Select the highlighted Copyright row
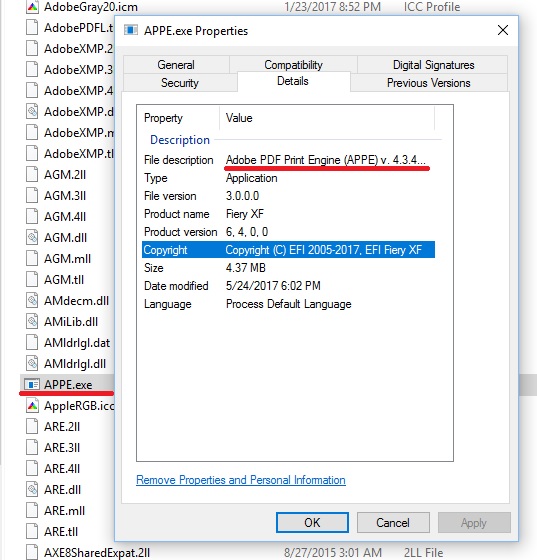537x560 pixels. pos(288,250)
